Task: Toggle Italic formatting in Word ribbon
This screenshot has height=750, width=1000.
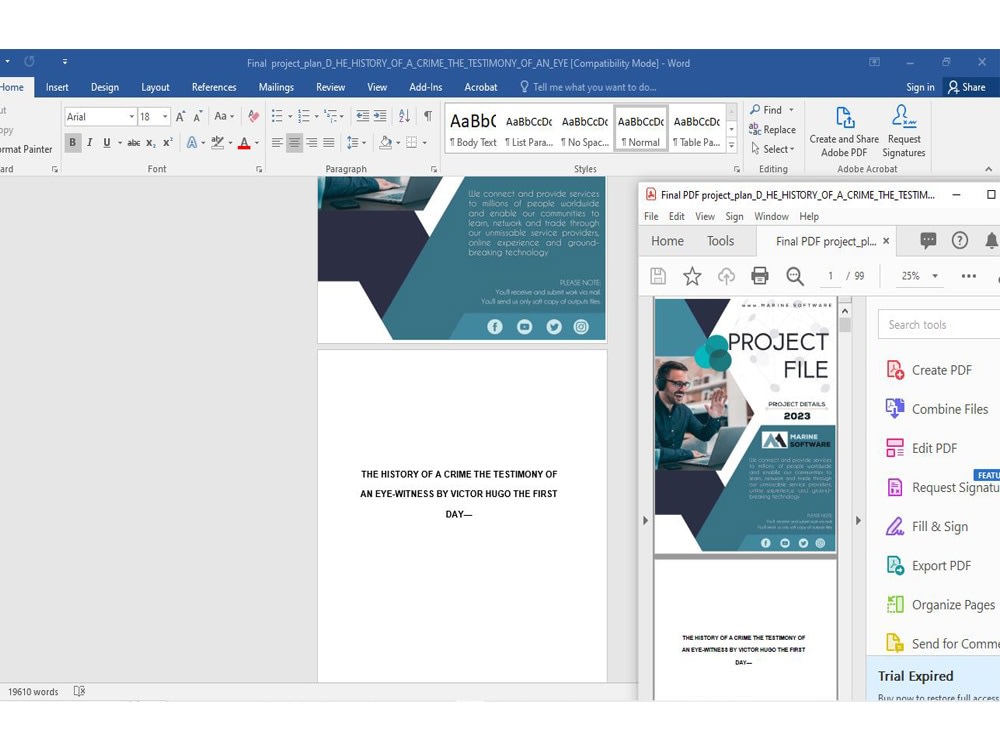Action: (x=89, y=142)
